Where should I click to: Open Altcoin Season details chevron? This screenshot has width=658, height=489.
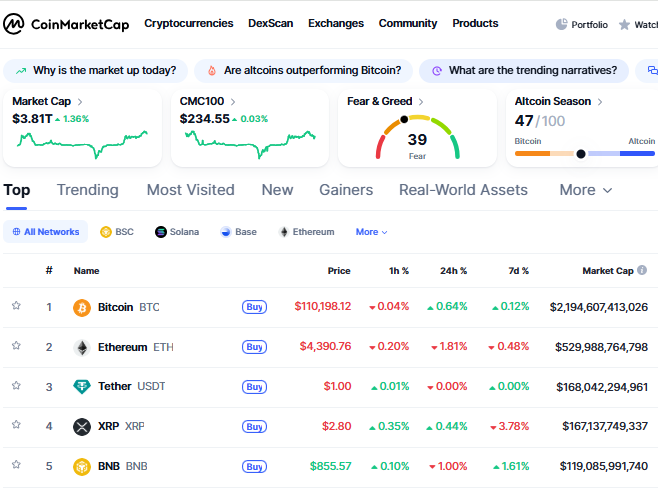coord(600,102)
